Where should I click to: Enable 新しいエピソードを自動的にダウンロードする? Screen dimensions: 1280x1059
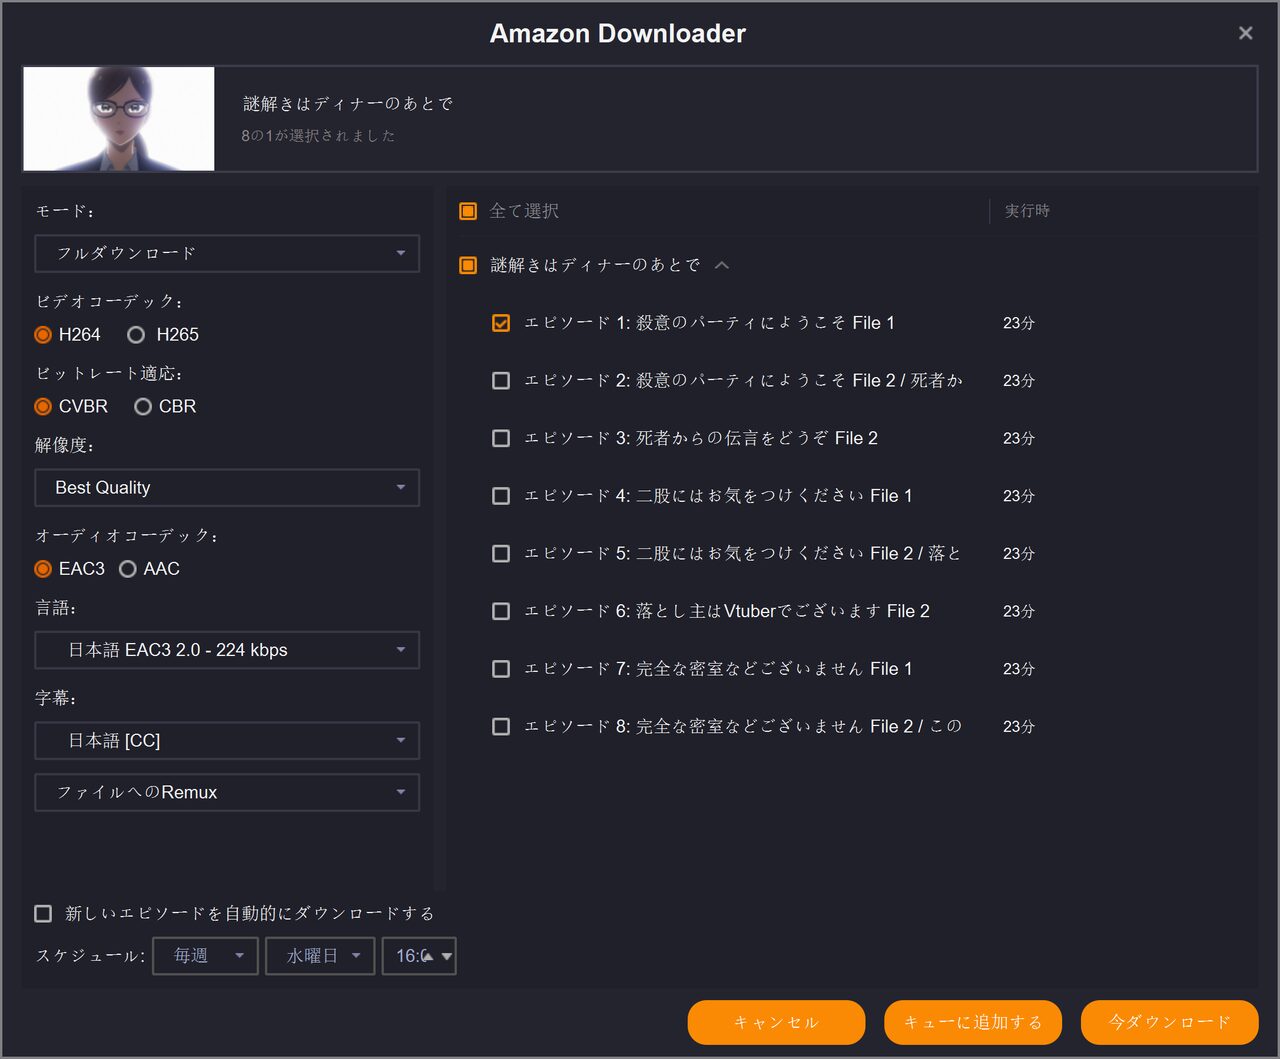[x=43, y=913]
